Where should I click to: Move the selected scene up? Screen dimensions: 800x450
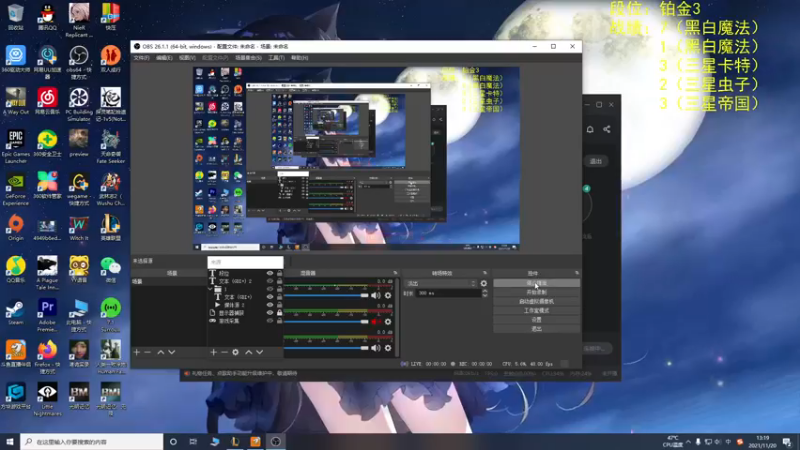[x=161, y=352]
